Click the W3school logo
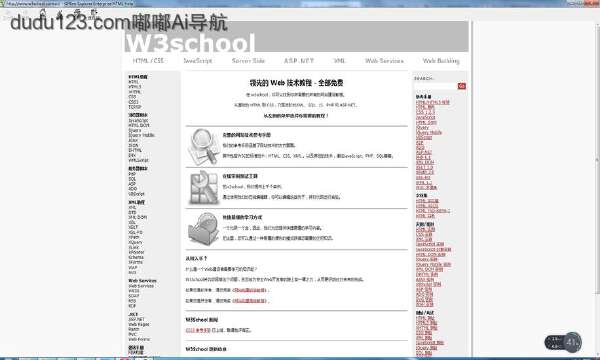 190,43
